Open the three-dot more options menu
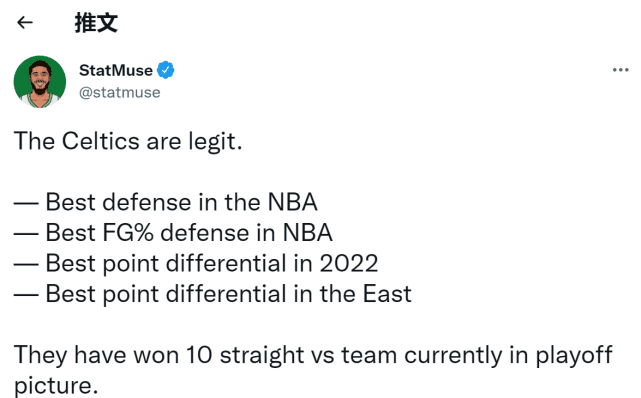The width and height of the screenshot is (641, 398). (620, 70)
